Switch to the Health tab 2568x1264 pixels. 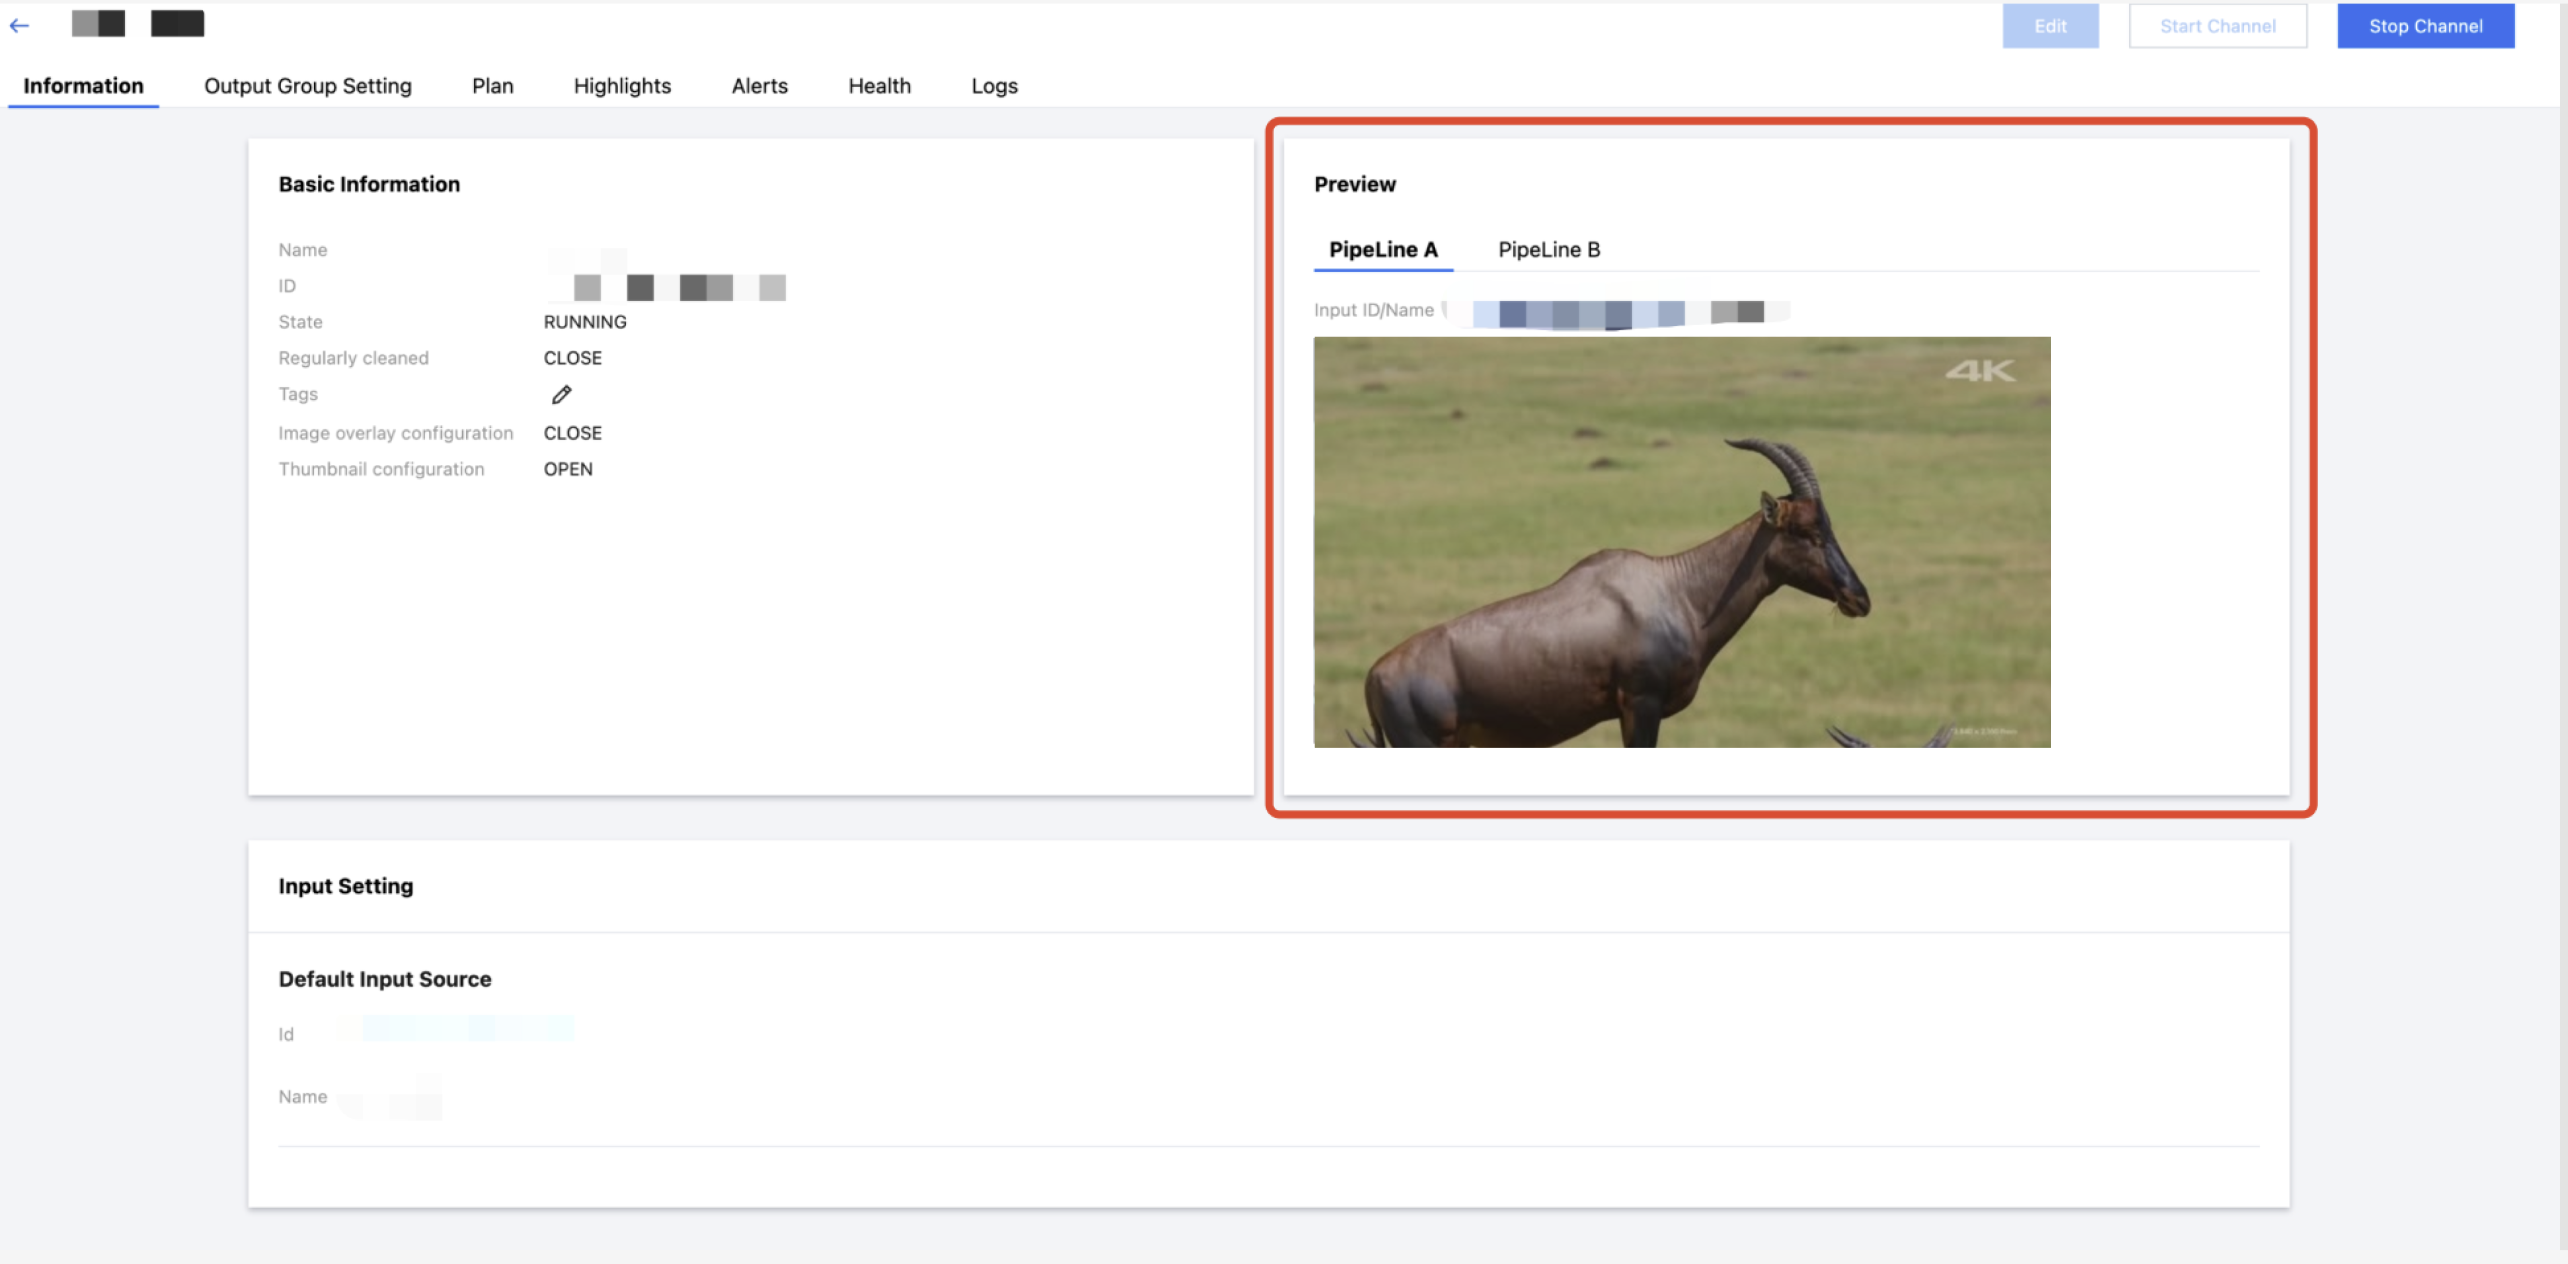(x=879, y=86)
